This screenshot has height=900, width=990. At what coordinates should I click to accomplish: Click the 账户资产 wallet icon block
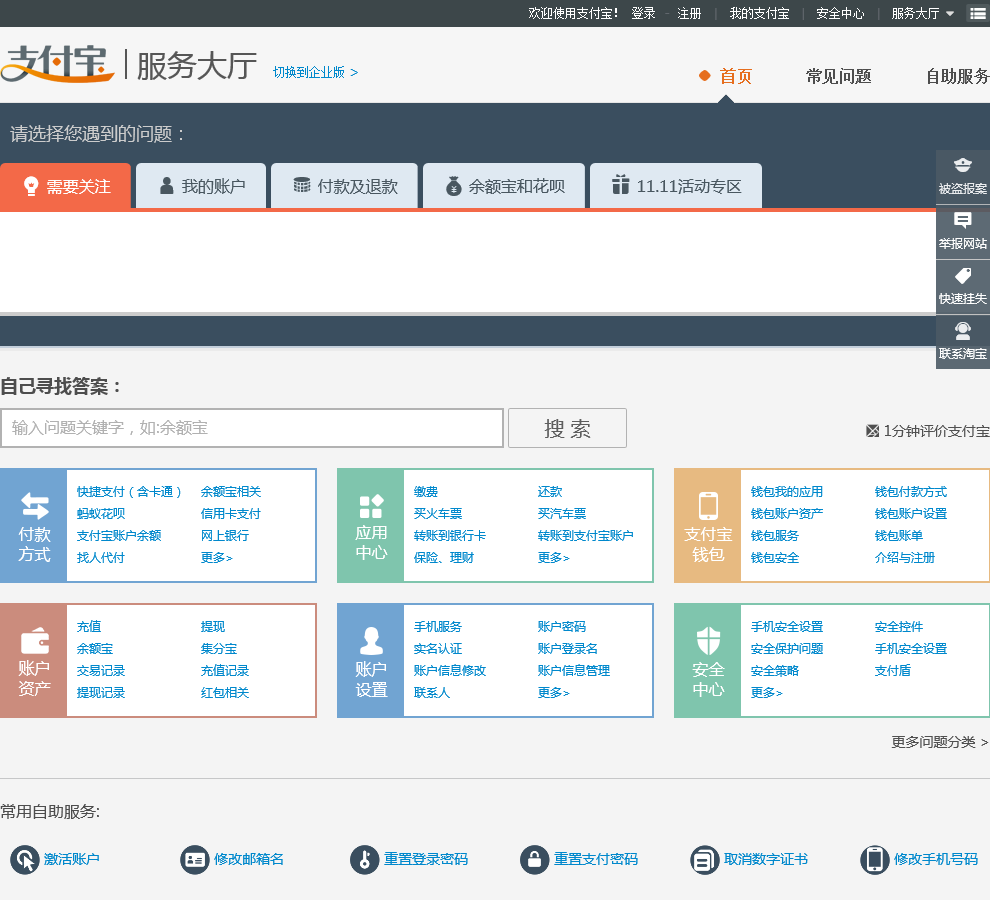pos(33,661)
